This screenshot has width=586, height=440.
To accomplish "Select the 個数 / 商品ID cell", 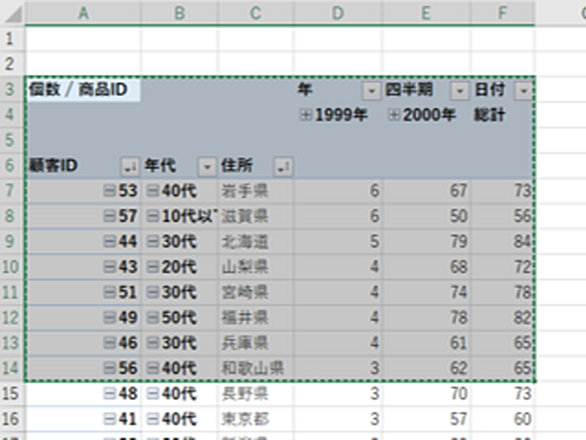I will 83,90.
